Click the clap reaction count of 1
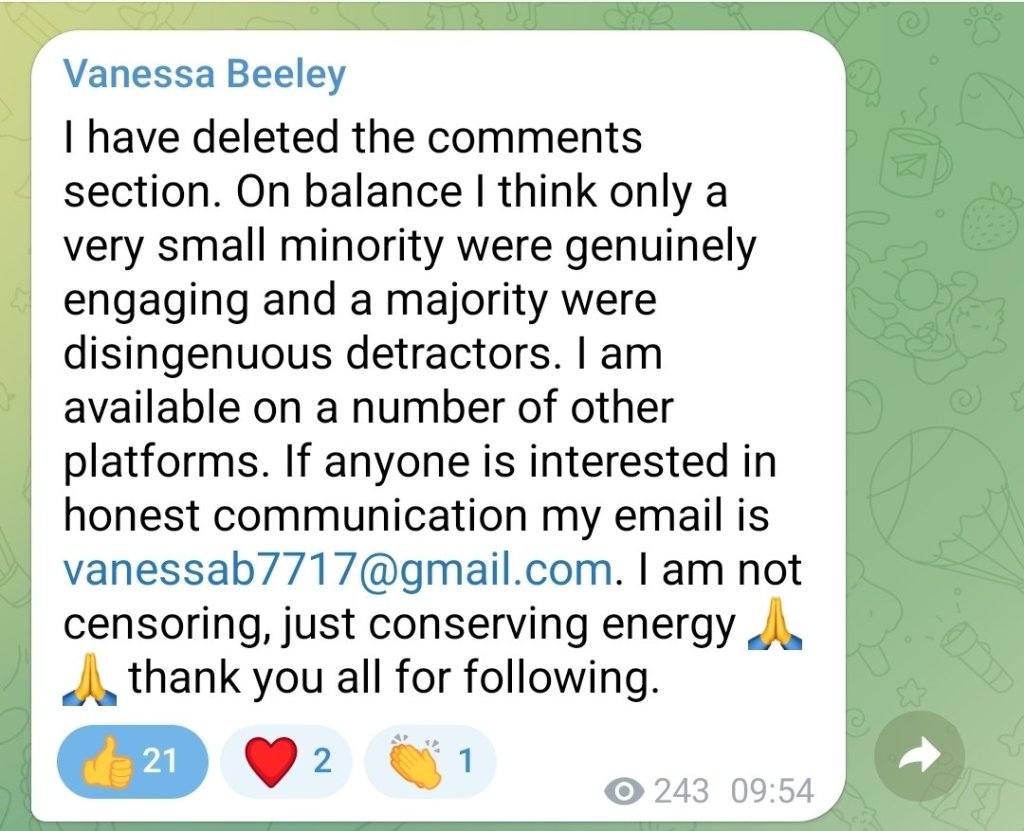Viewport: 1024px width, 831px height. point(464,762)
